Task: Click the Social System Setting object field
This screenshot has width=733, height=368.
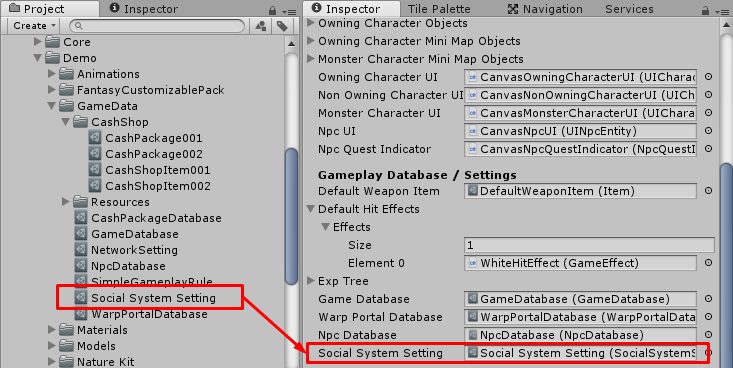Action: click(x=580, y=353)
